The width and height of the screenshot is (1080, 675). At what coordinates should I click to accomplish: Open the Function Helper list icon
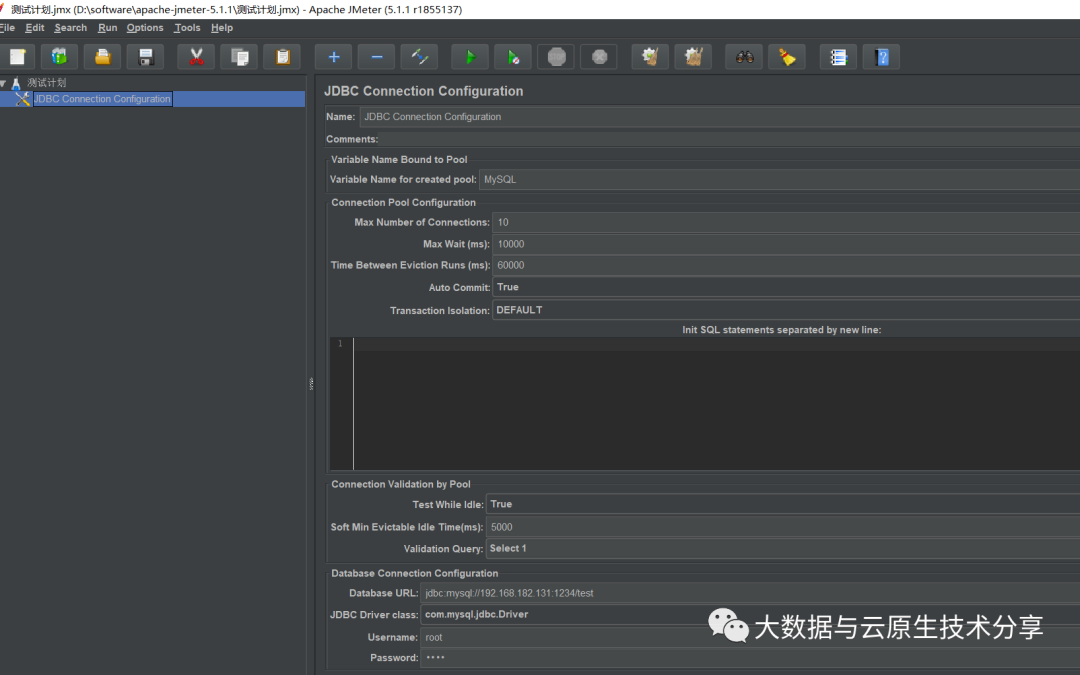click(x=838, y=57)
